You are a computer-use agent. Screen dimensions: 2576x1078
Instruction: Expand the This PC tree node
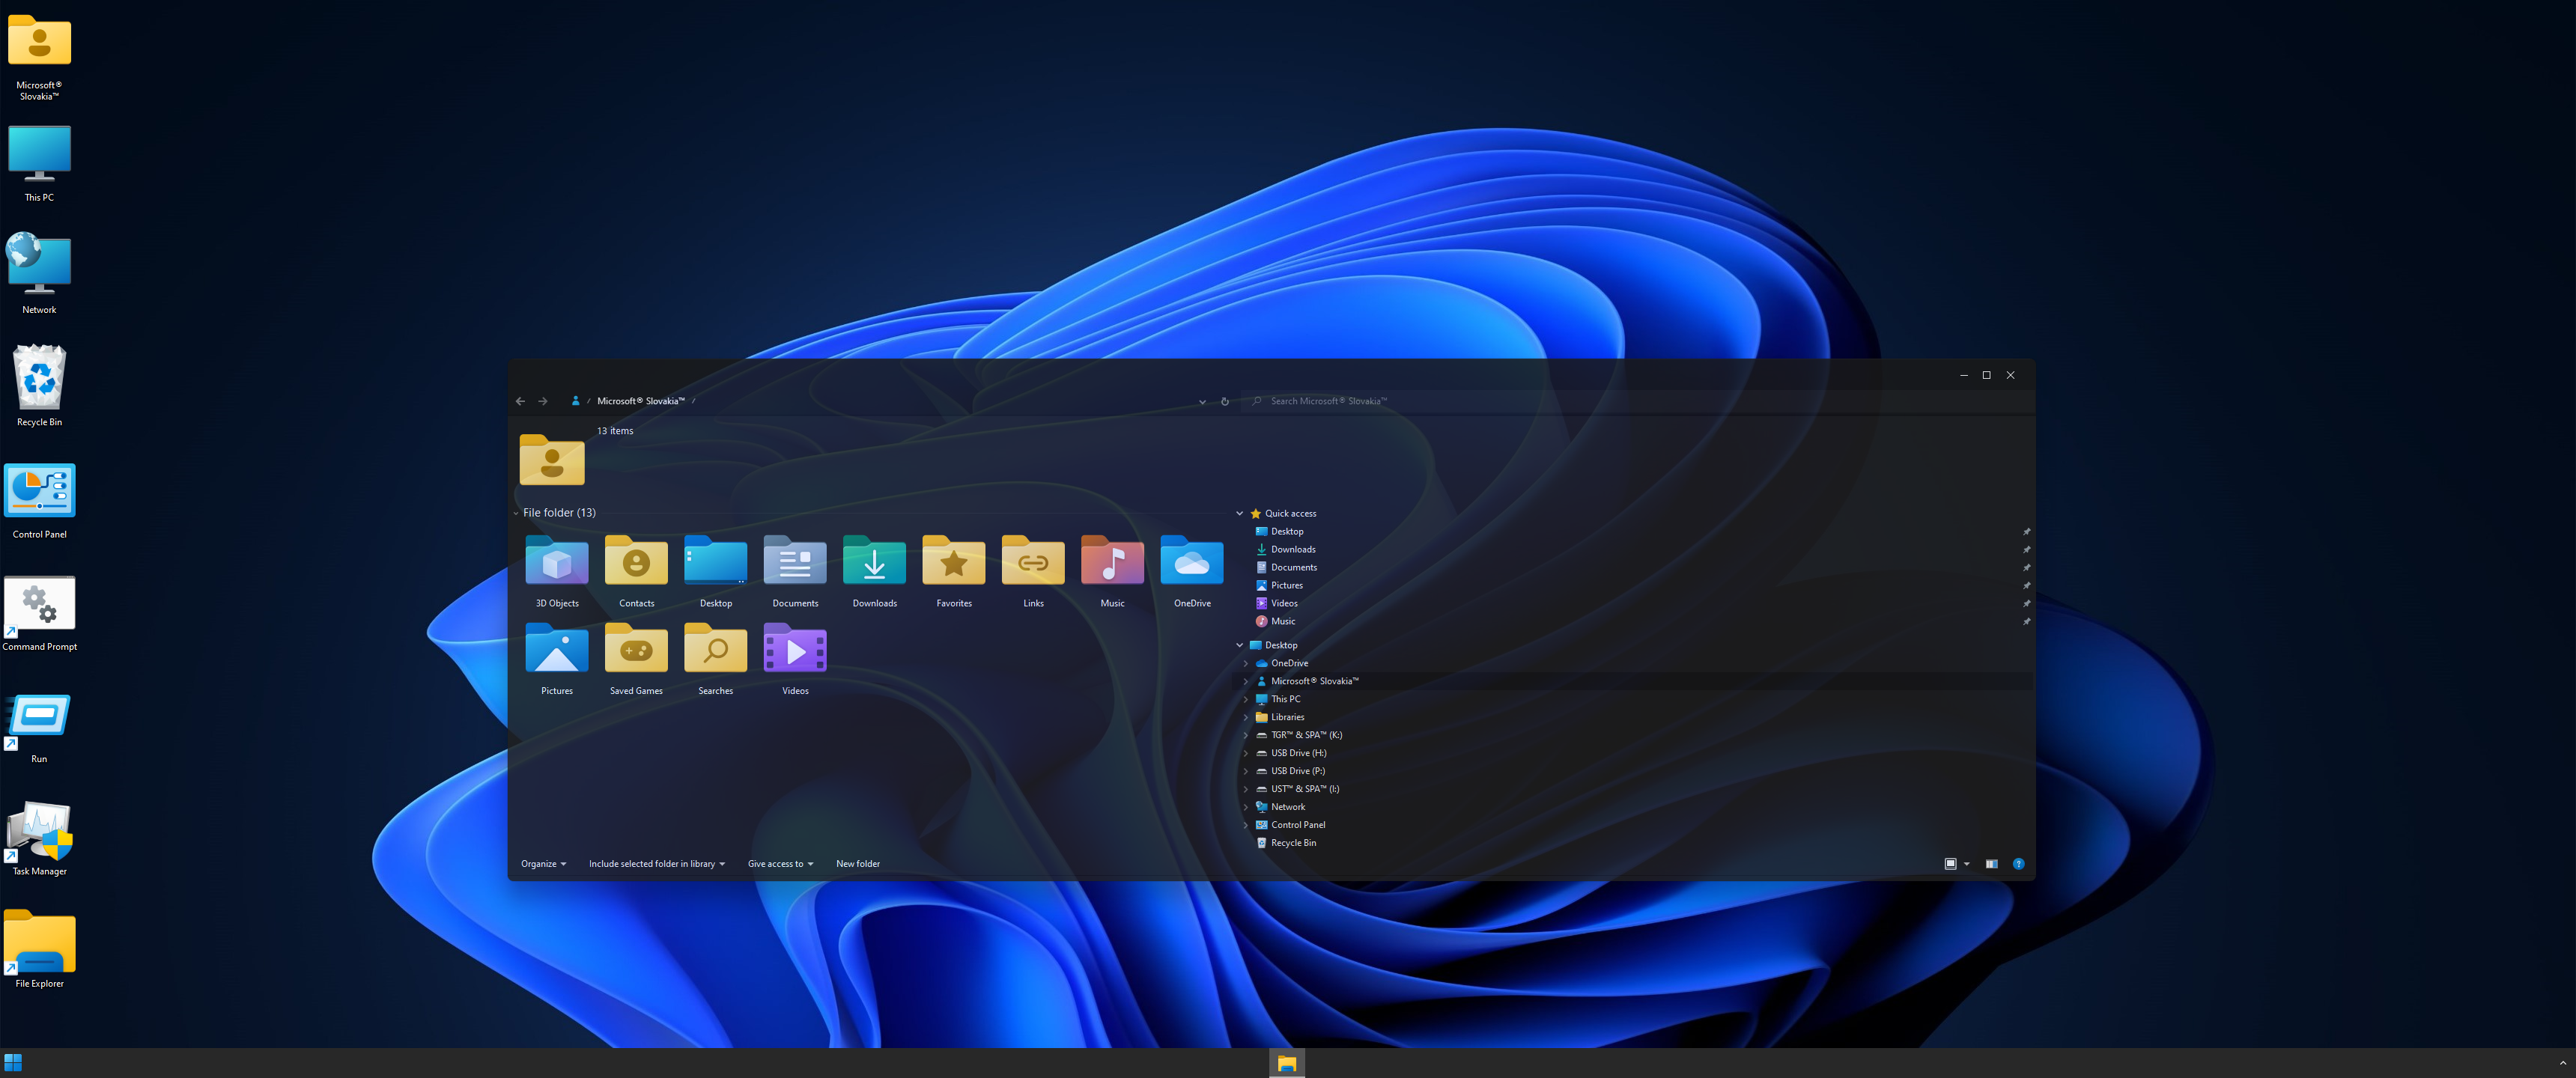click(x=1246, y=700)
